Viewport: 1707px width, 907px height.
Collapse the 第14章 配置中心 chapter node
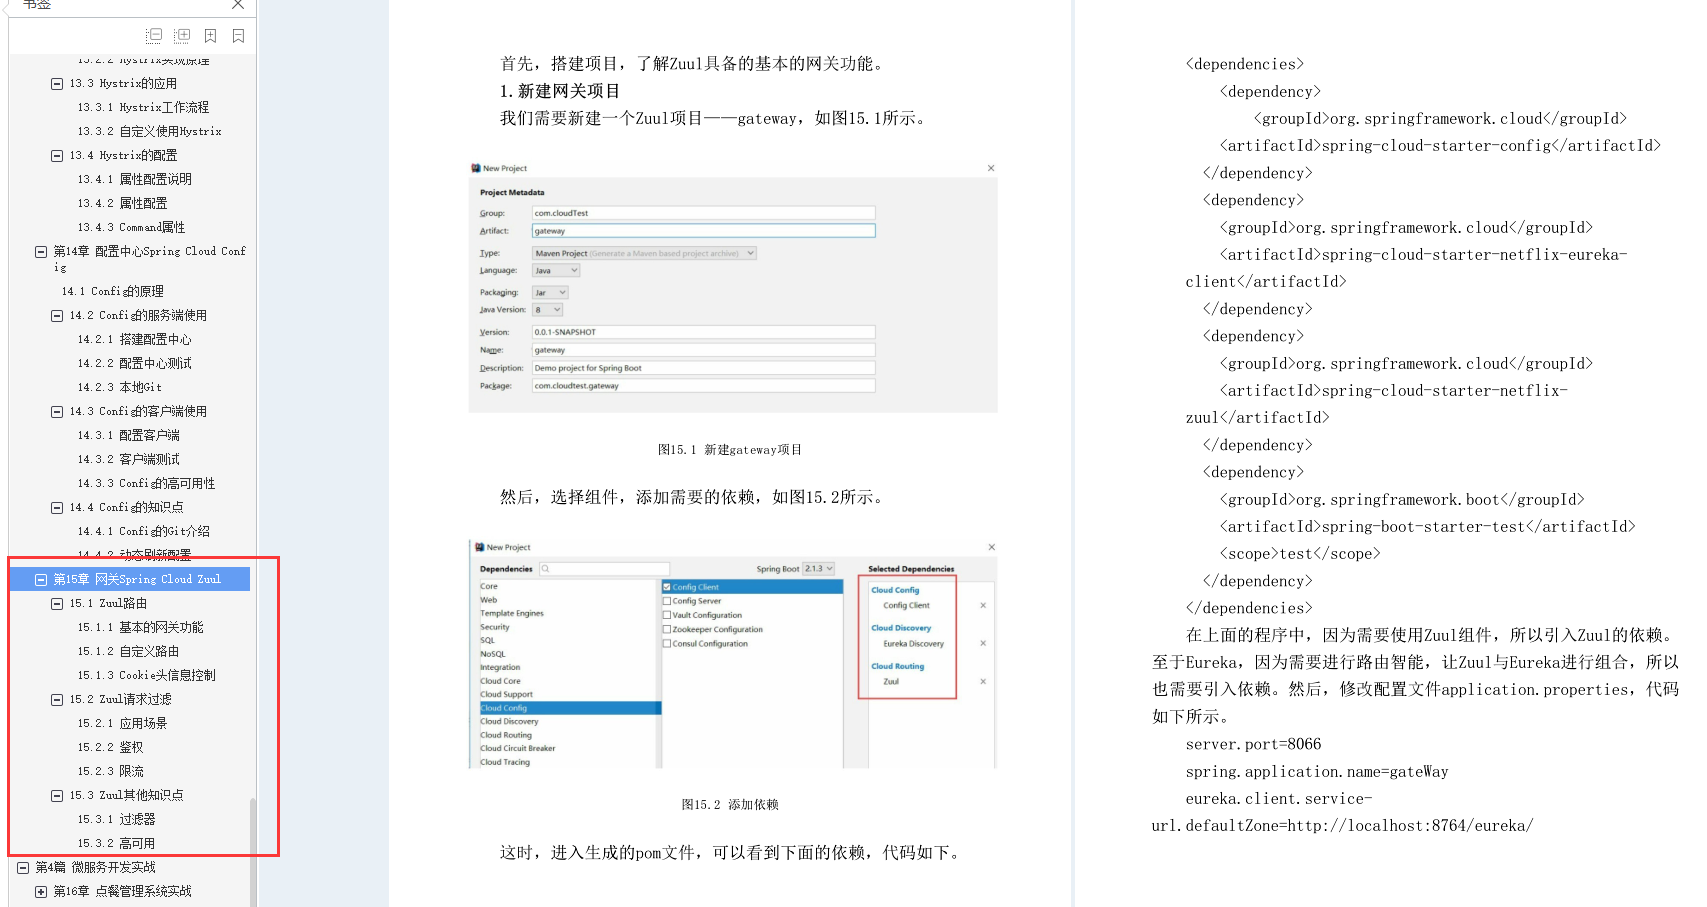click(41, 252)
